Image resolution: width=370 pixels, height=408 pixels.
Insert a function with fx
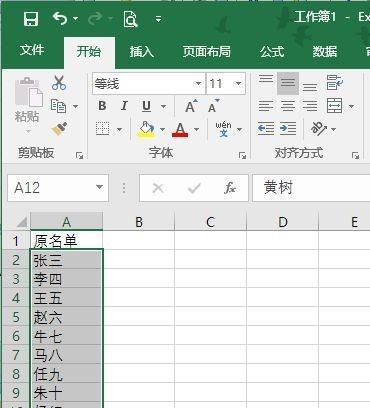230,188
